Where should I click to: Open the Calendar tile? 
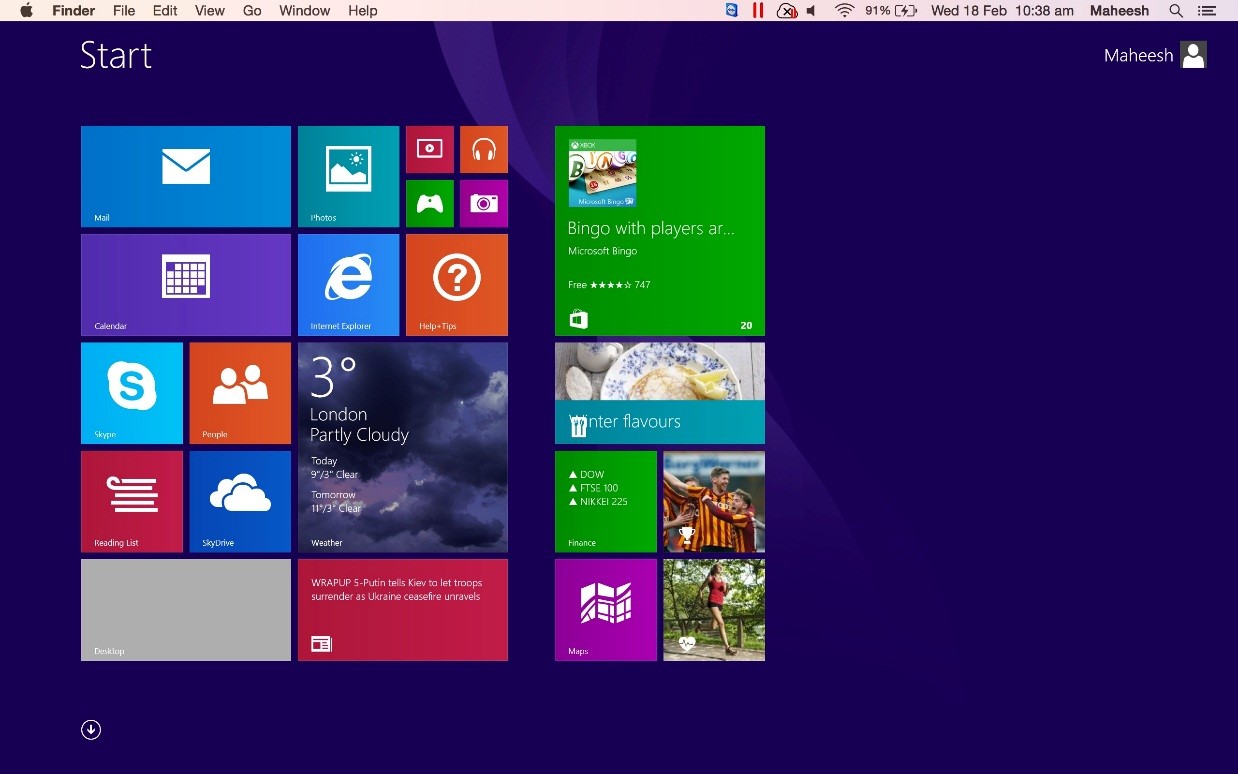pos(186,285)
